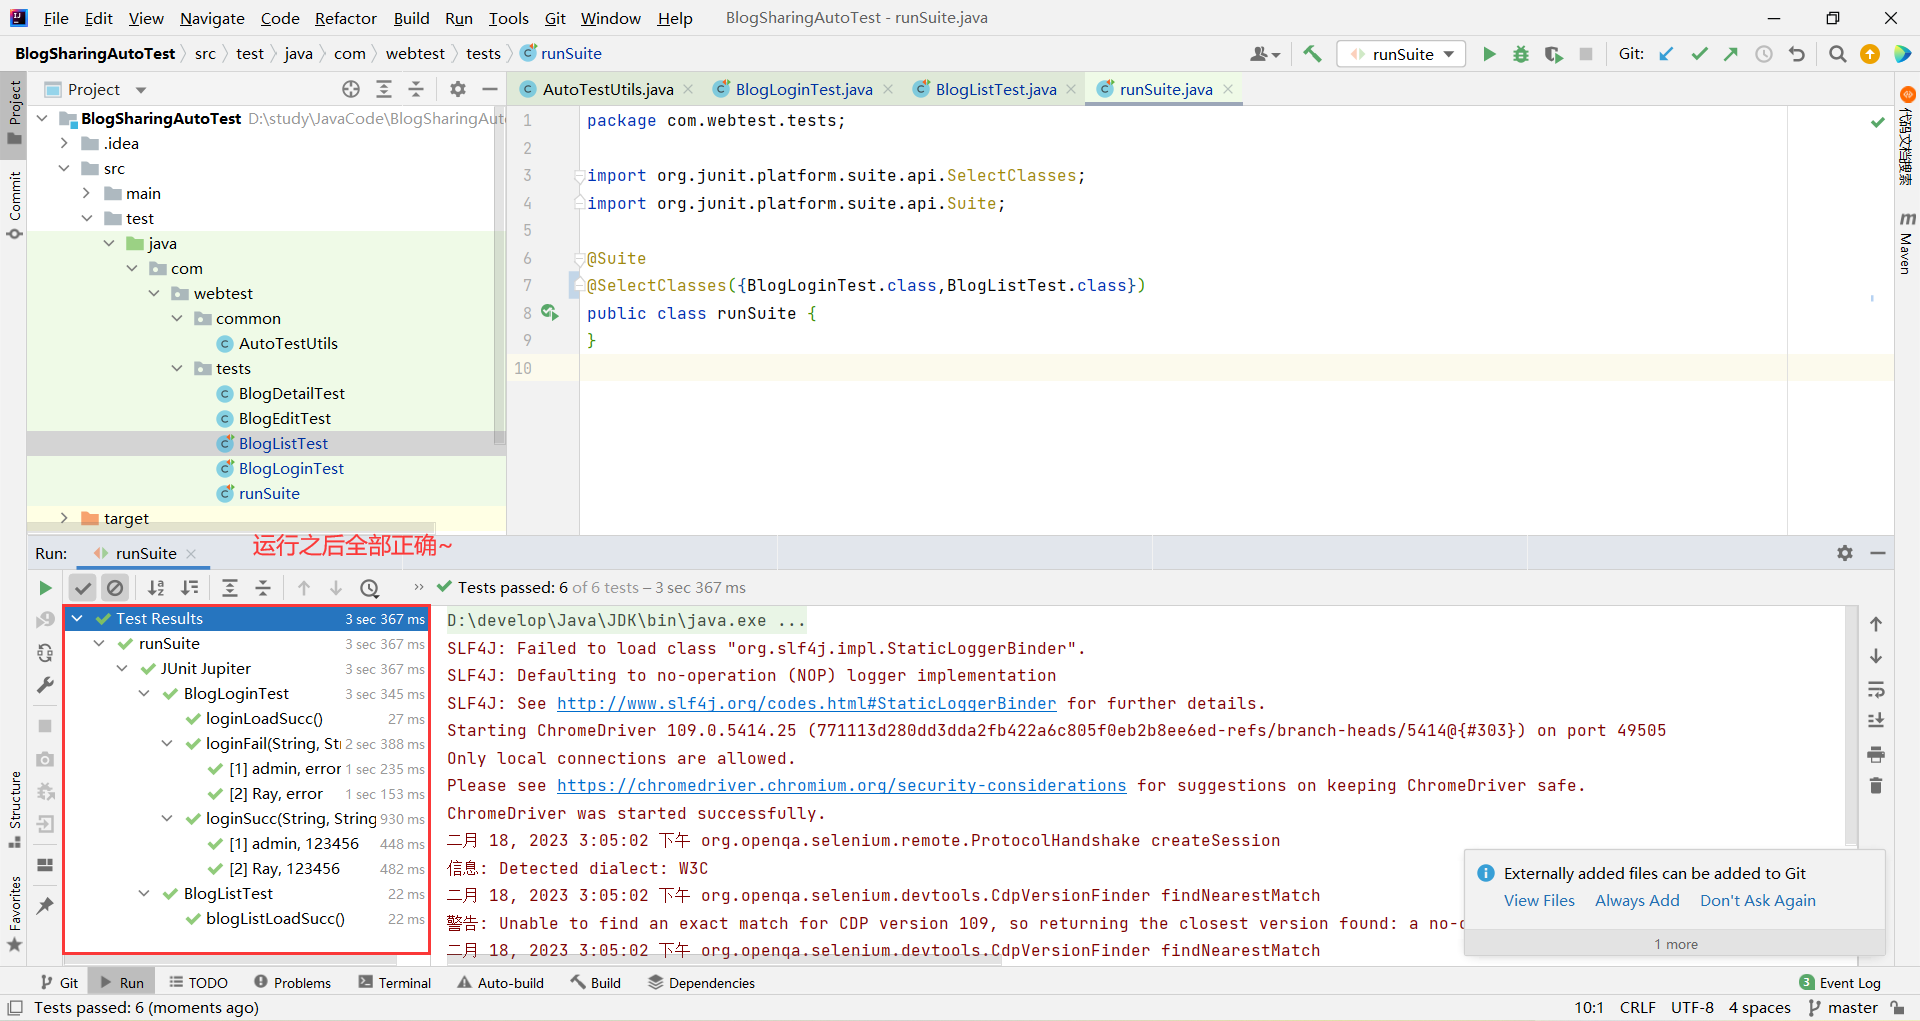Collapse BlogLoginTest in test results
The image size is (1920, 1021).
144,694
